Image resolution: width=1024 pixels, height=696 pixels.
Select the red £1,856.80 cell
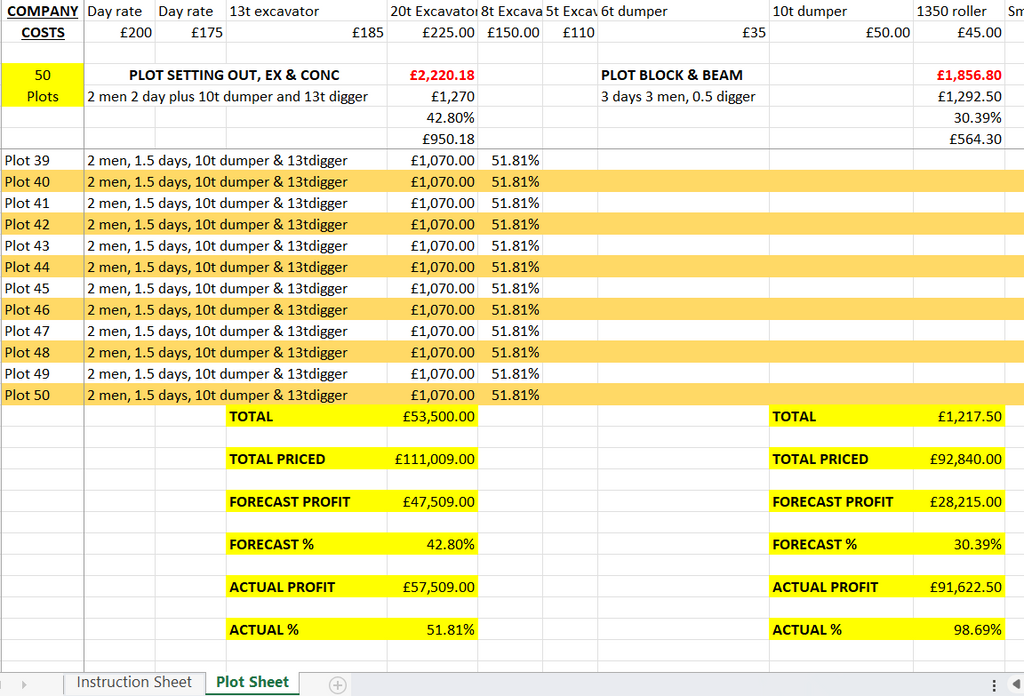click(x=959, y=75)
